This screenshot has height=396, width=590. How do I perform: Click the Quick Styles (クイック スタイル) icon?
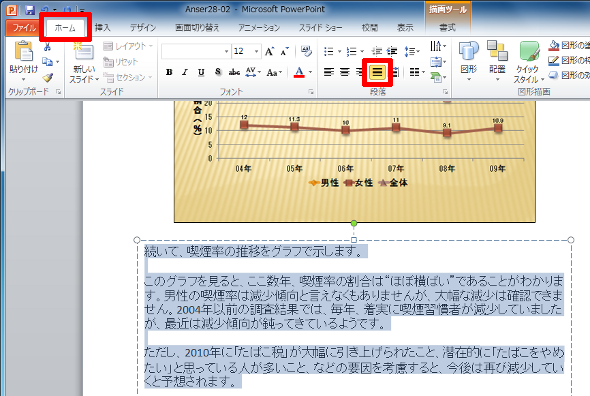point(529,52)
